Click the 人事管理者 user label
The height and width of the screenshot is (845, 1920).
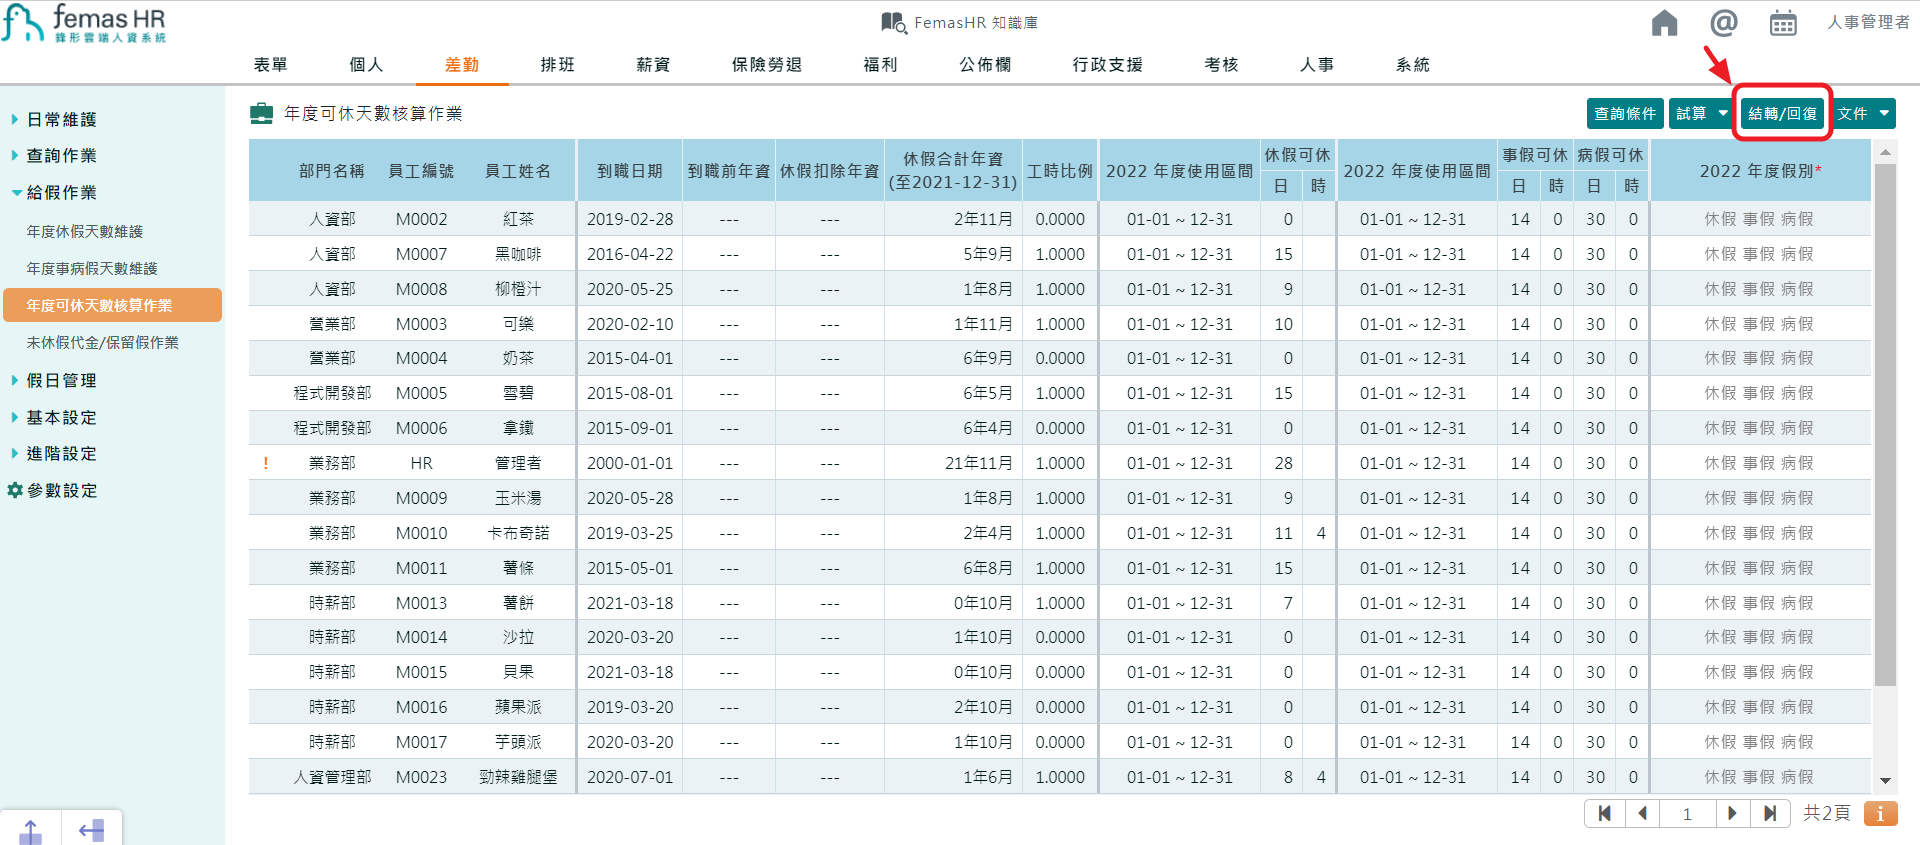[1868, 22]
